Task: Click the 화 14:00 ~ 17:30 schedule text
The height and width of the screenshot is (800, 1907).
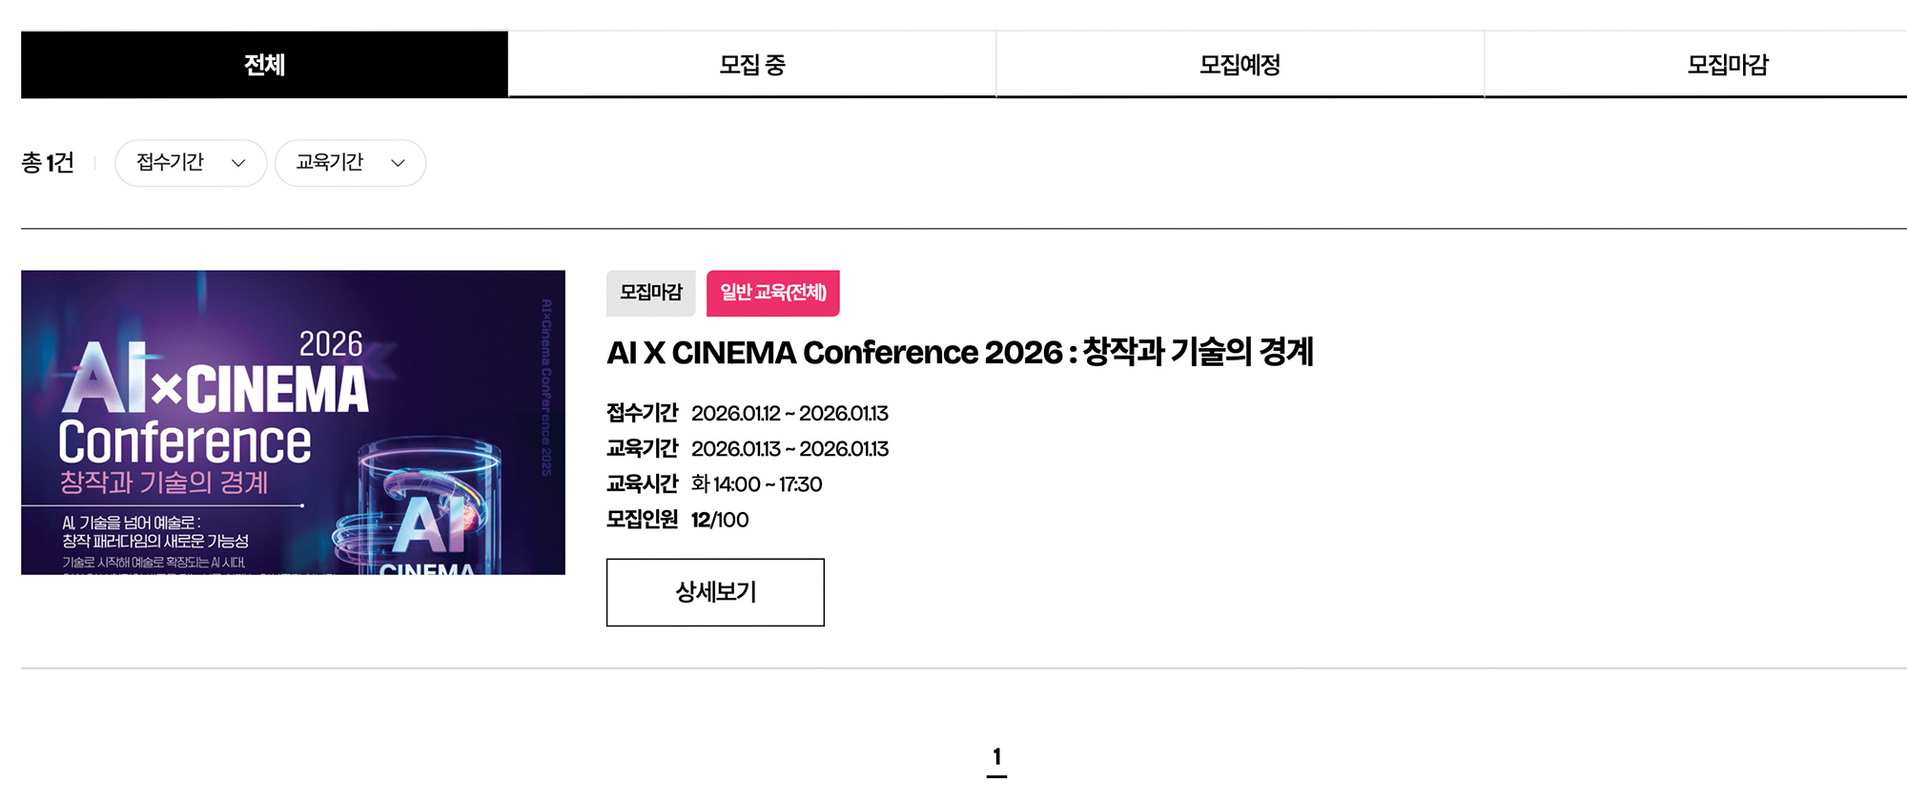Action: click(x=757, y=485)
